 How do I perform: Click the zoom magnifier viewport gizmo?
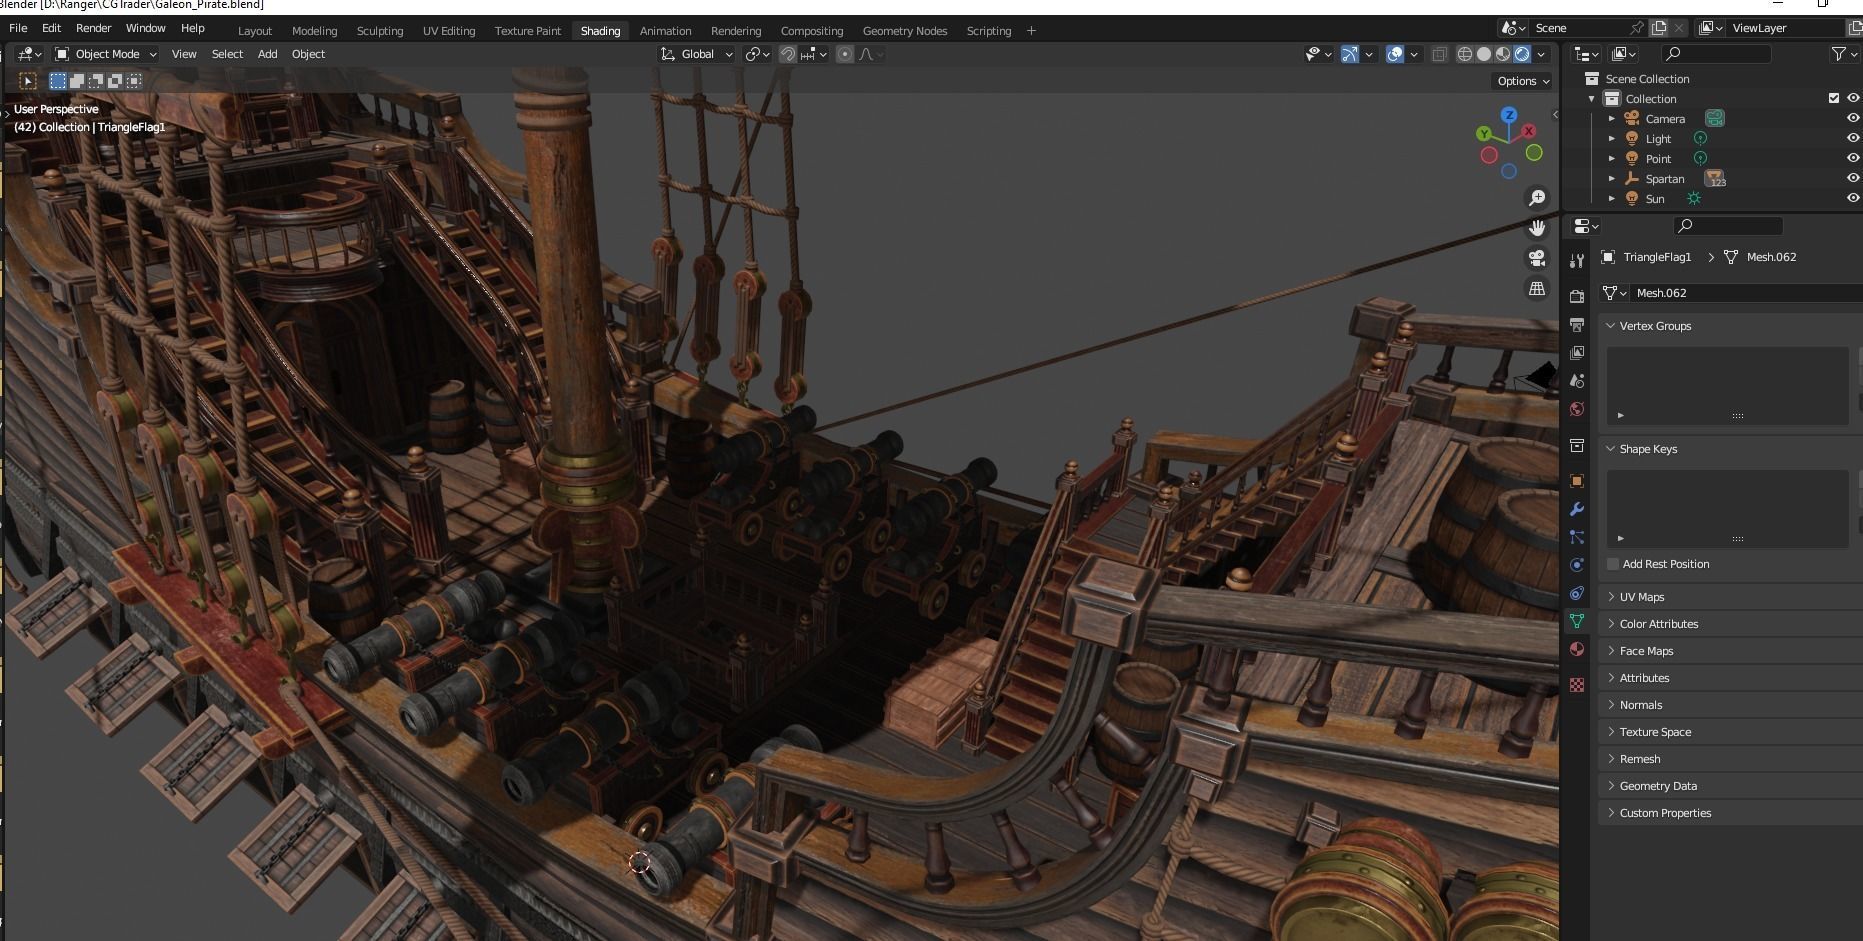(1537, 198)
